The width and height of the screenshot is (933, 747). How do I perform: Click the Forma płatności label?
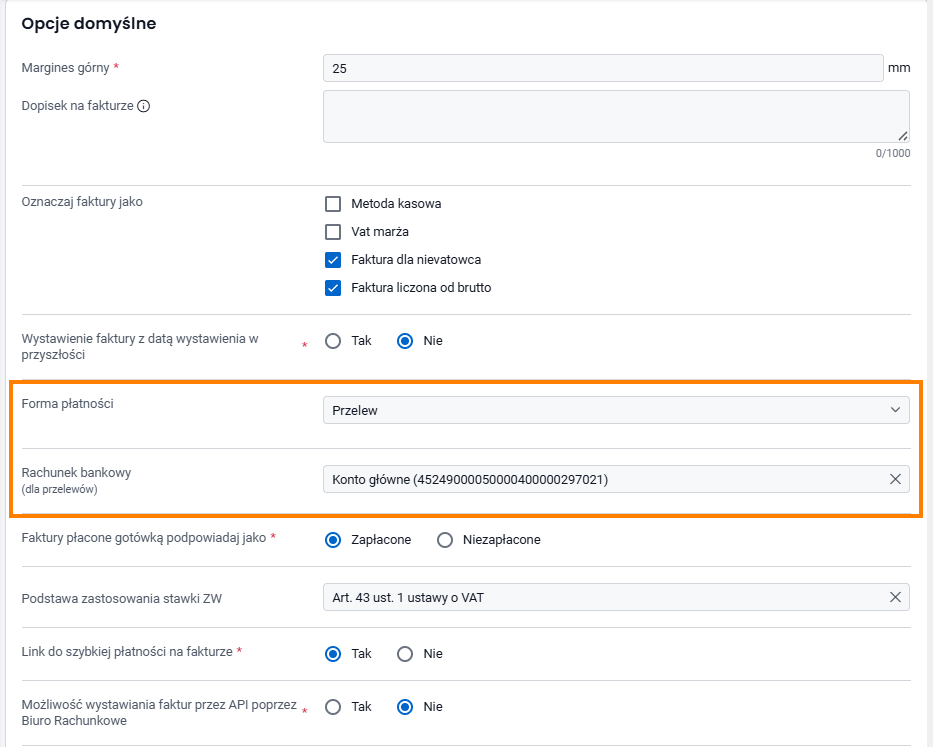[x=67, y=404]
